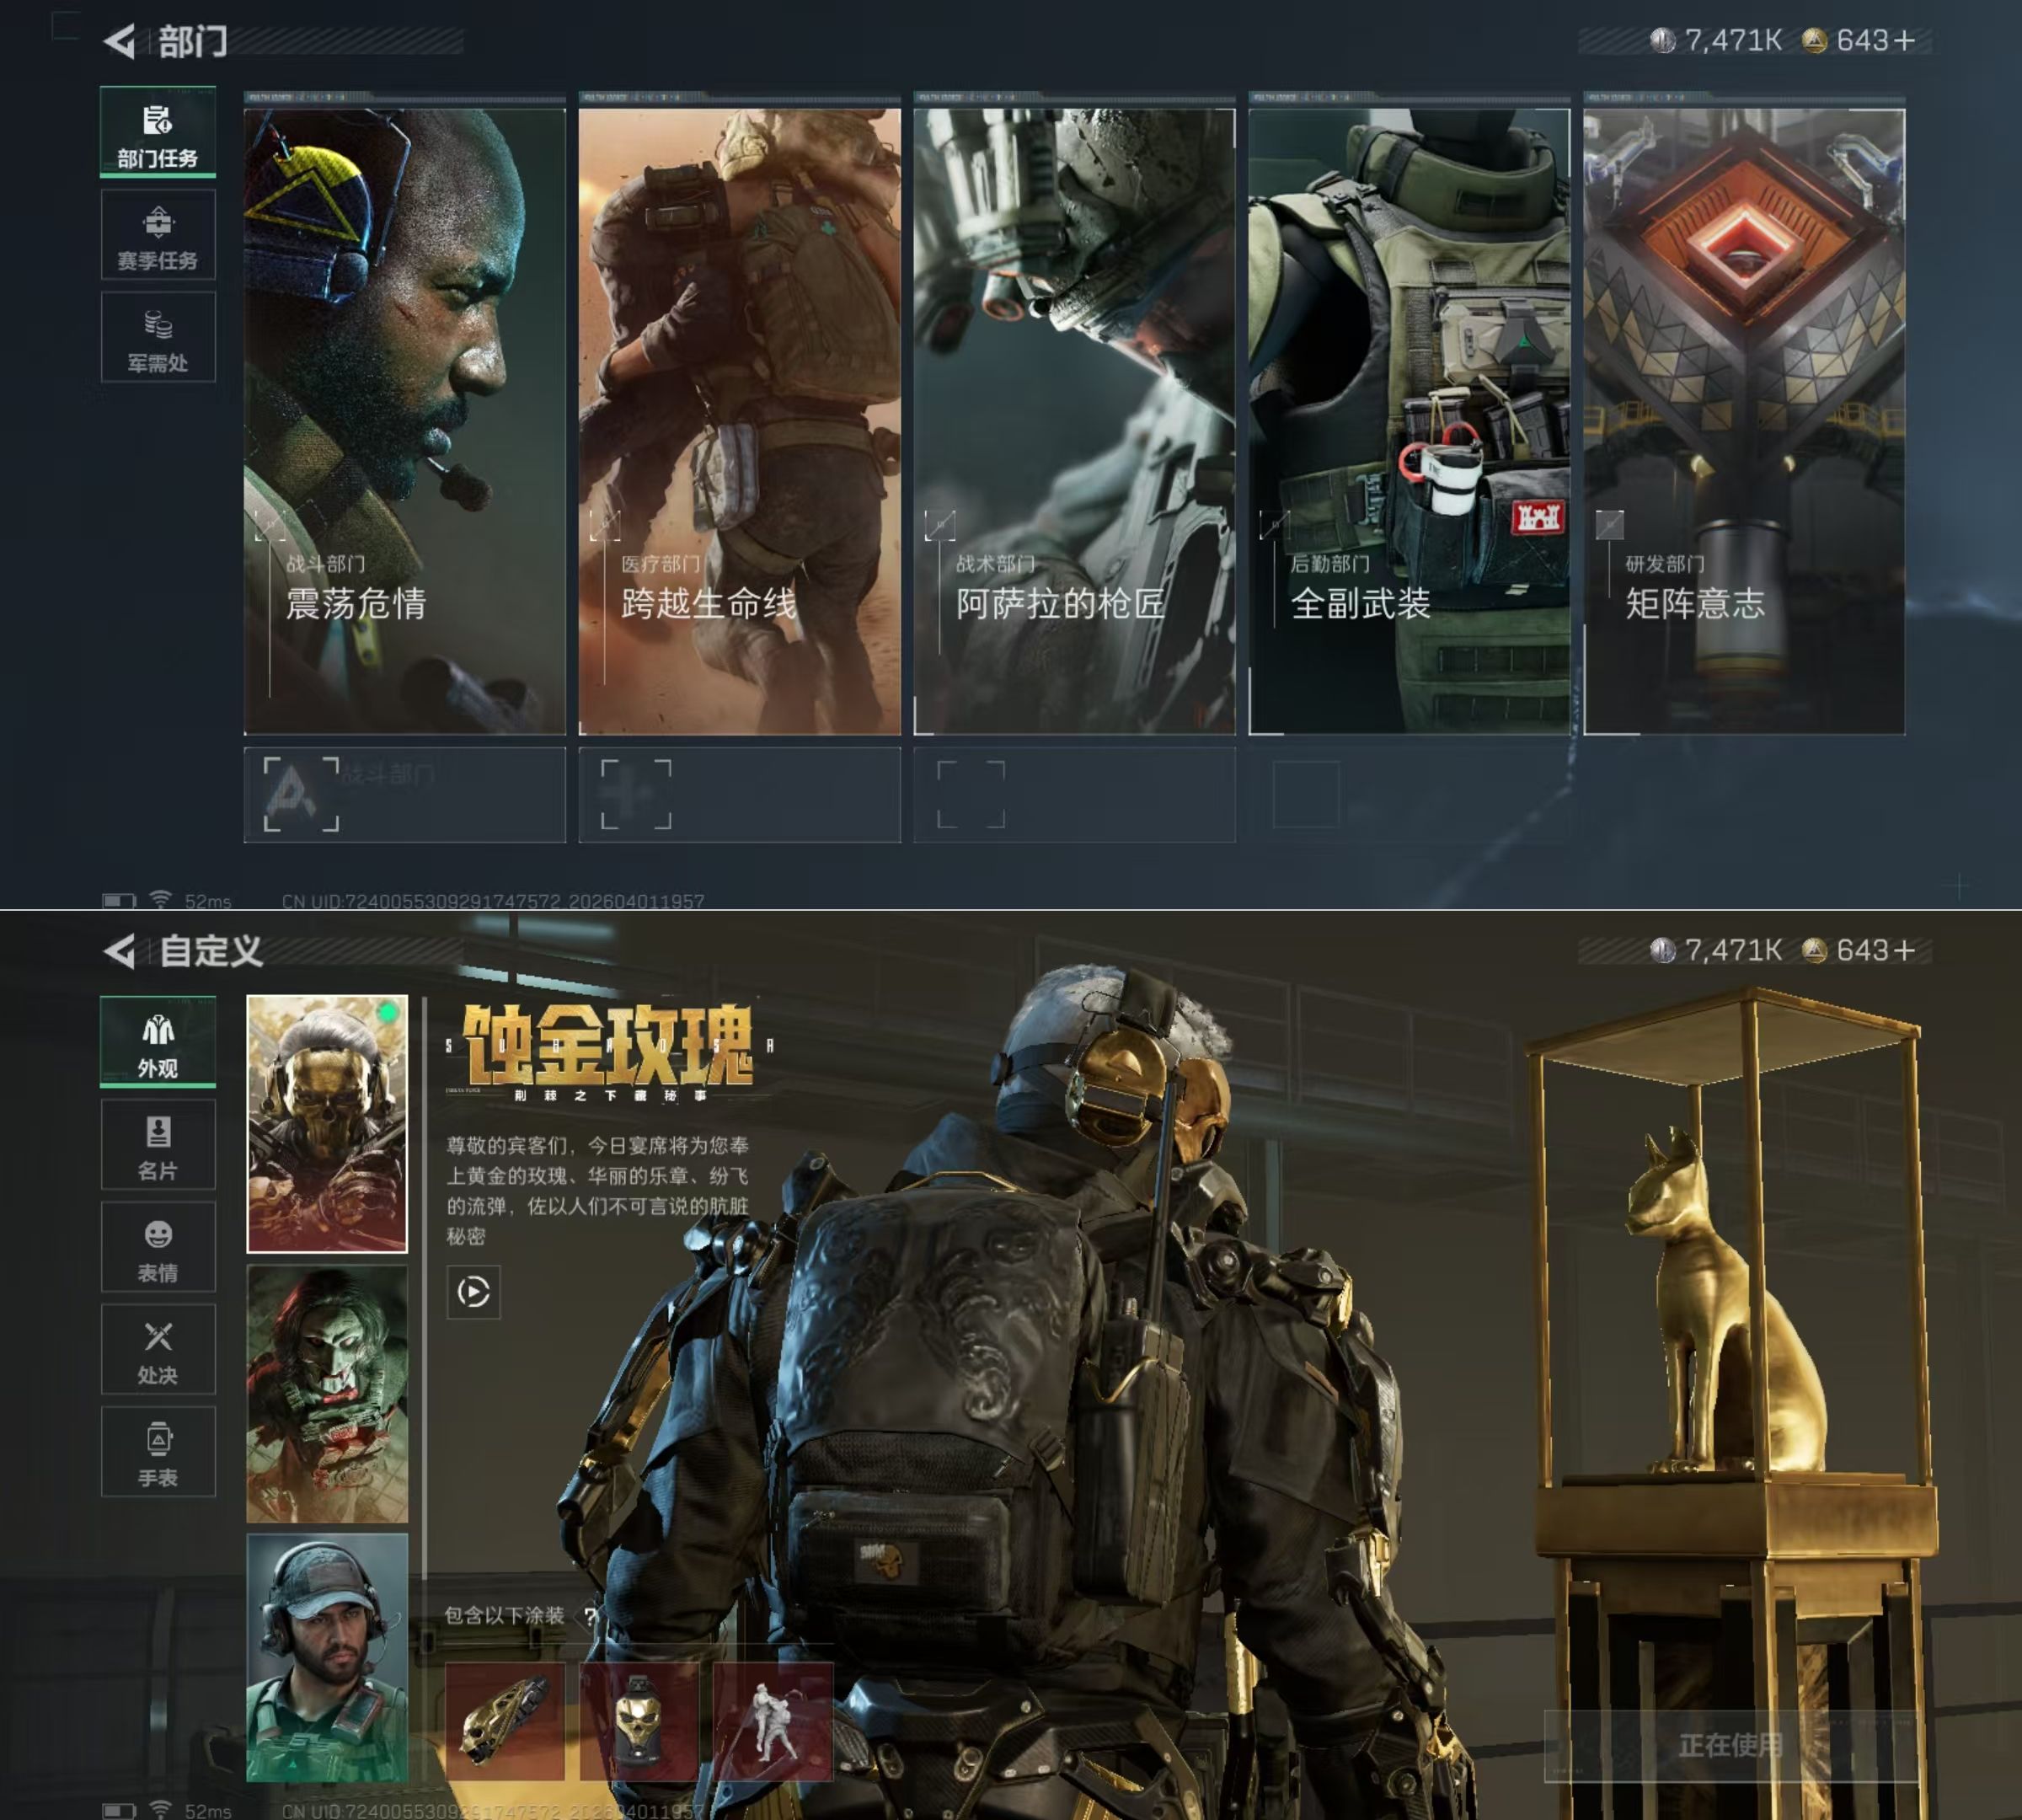Click the plus icon next to 643 currency

[x=1905, y=41]
